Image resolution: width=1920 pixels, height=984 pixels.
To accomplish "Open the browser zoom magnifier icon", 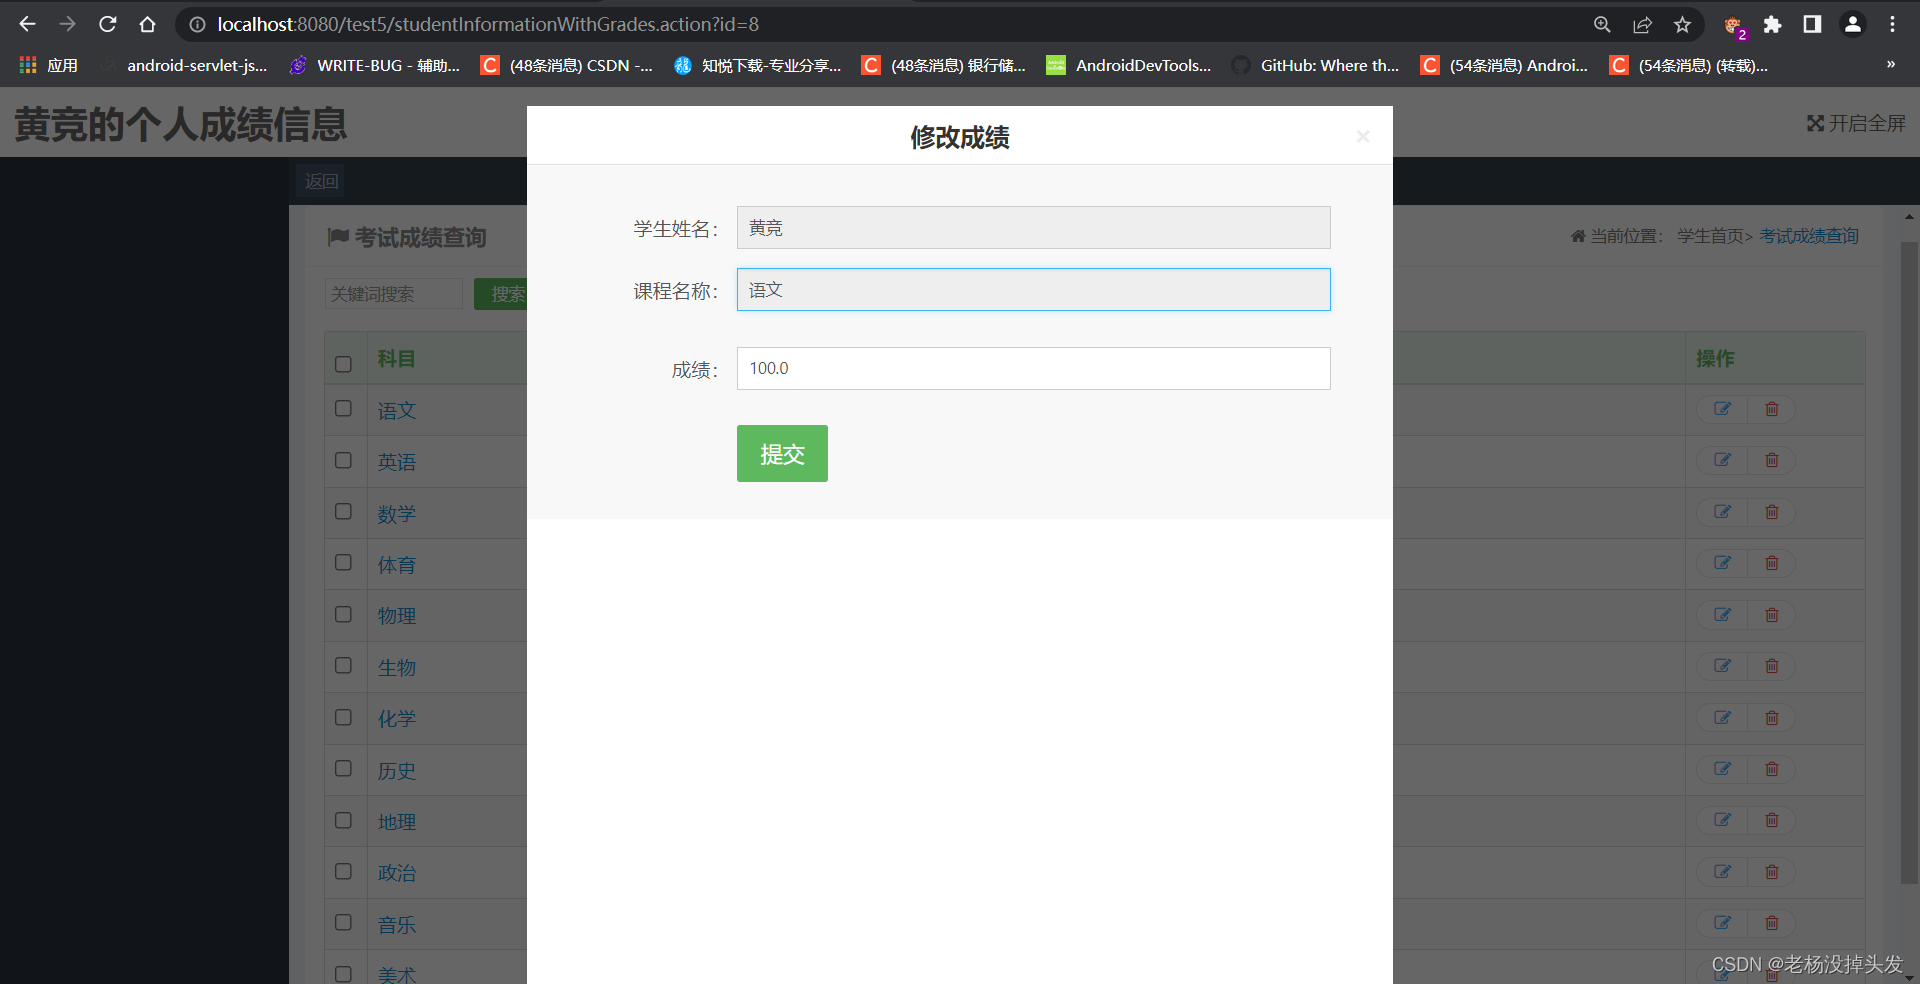I will tap(1602, 24).
